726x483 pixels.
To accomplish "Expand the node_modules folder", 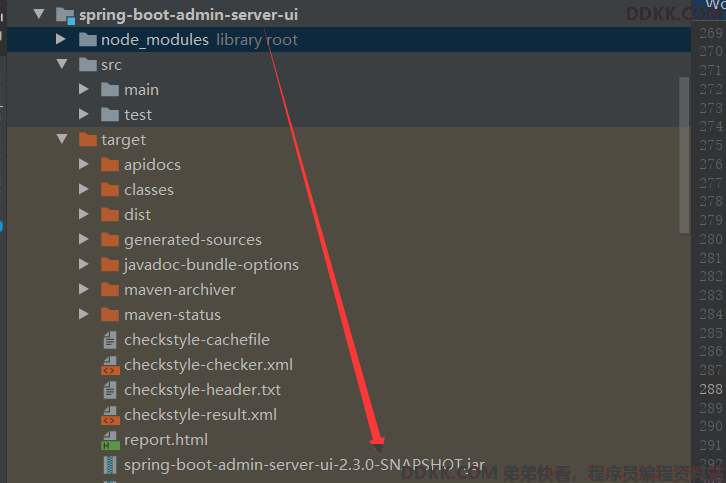I will coord(61,39).
